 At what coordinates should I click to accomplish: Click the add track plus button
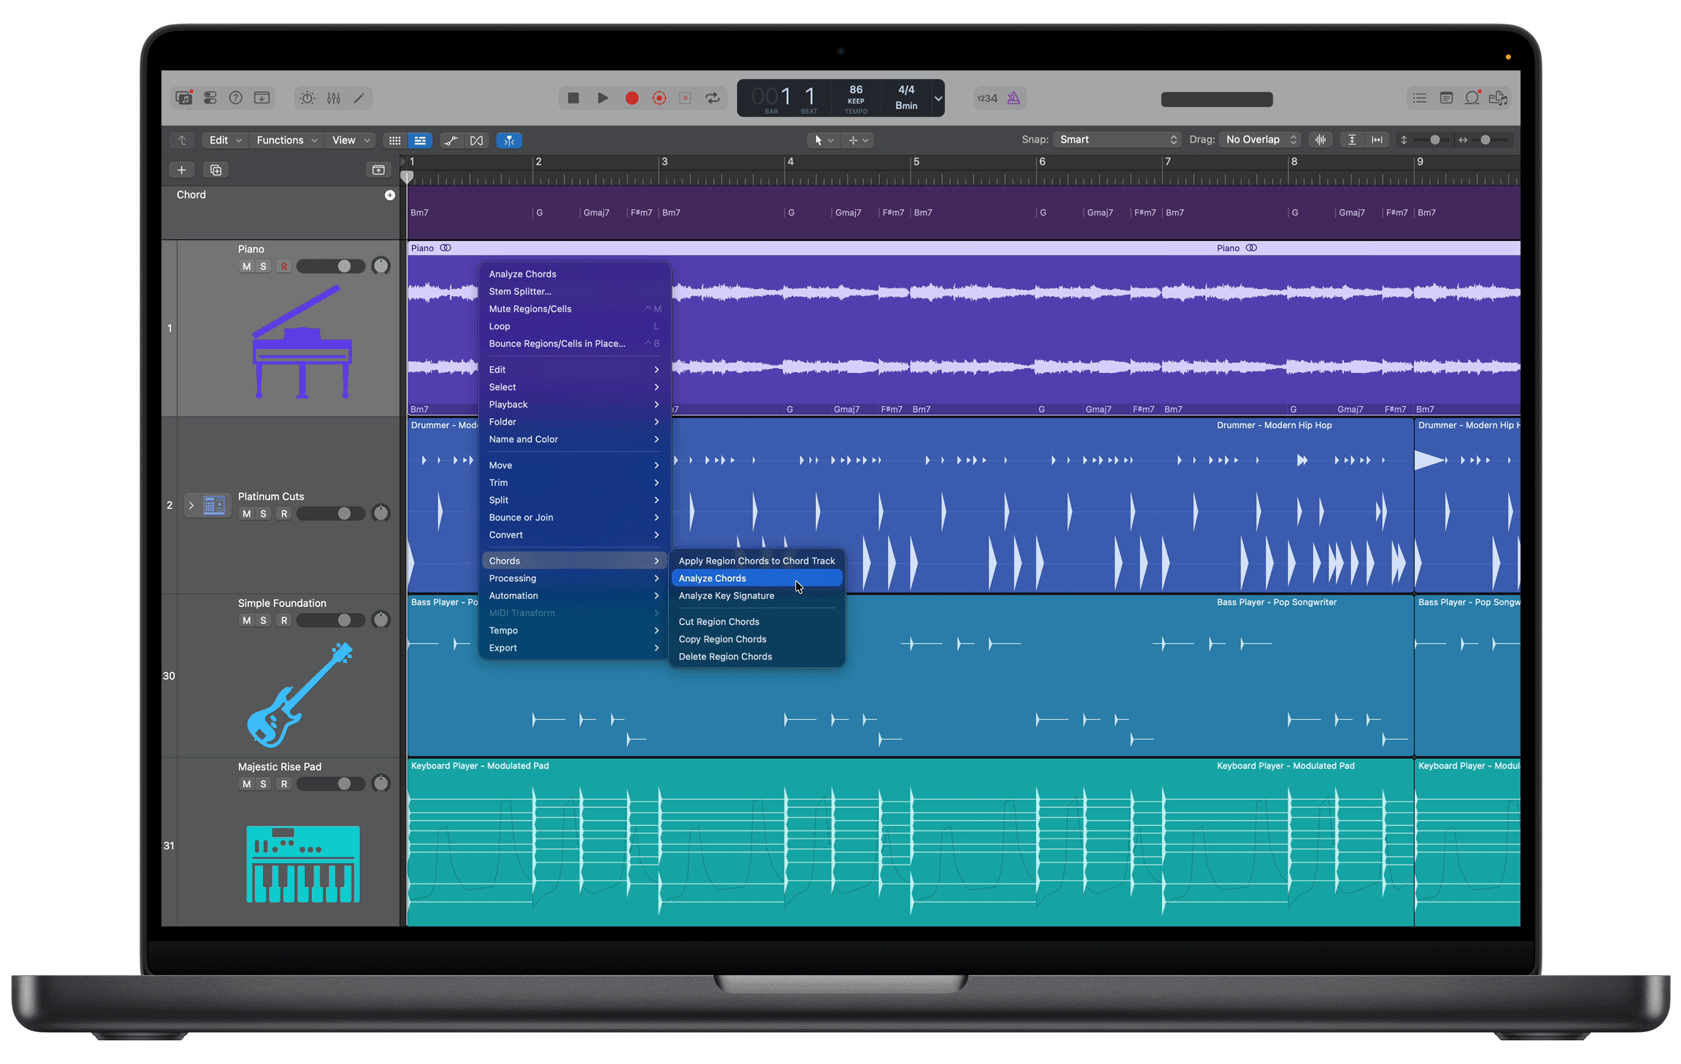[x=181, y=170]
